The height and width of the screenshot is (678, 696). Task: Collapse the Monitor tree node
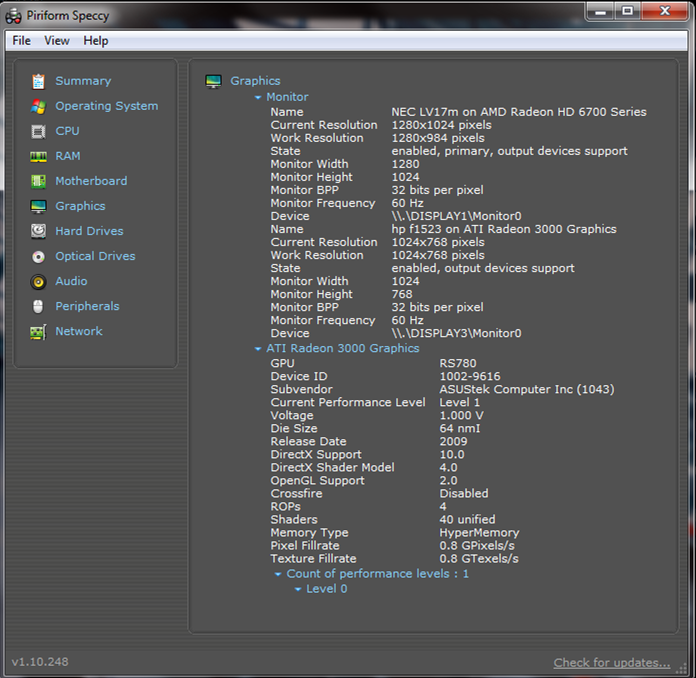click(258, 97)
